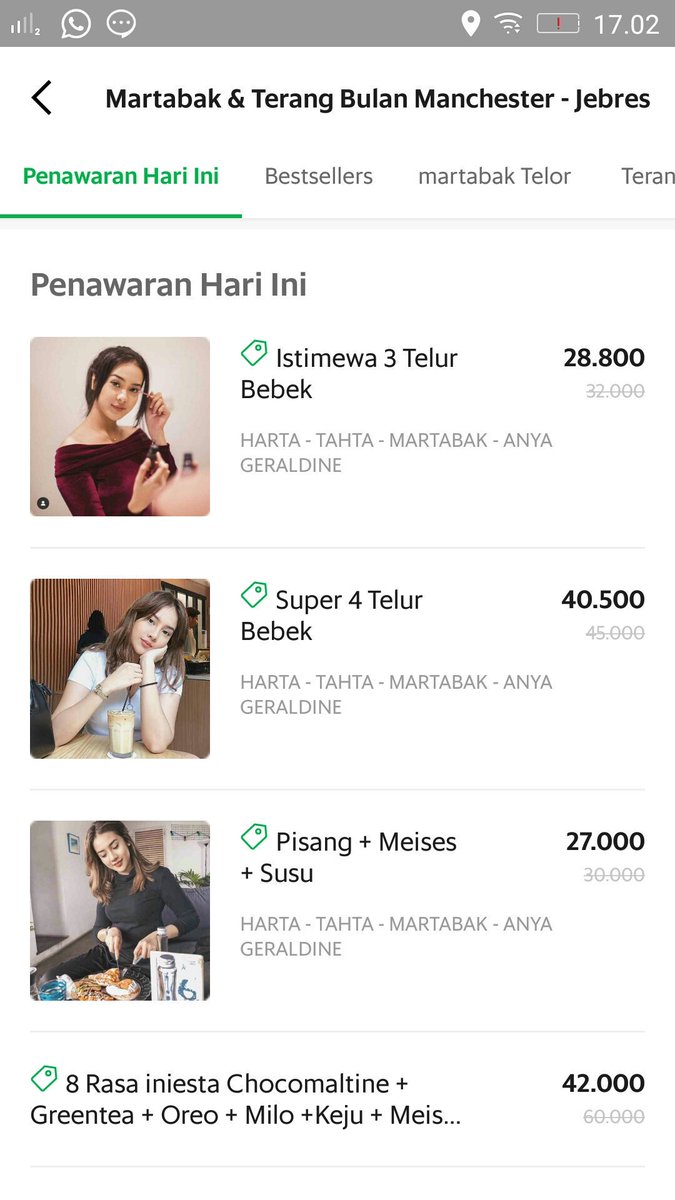675x1200 pixels.
Task: Click the Super 4 Telur Bebek photo
Action: (120, 668)
